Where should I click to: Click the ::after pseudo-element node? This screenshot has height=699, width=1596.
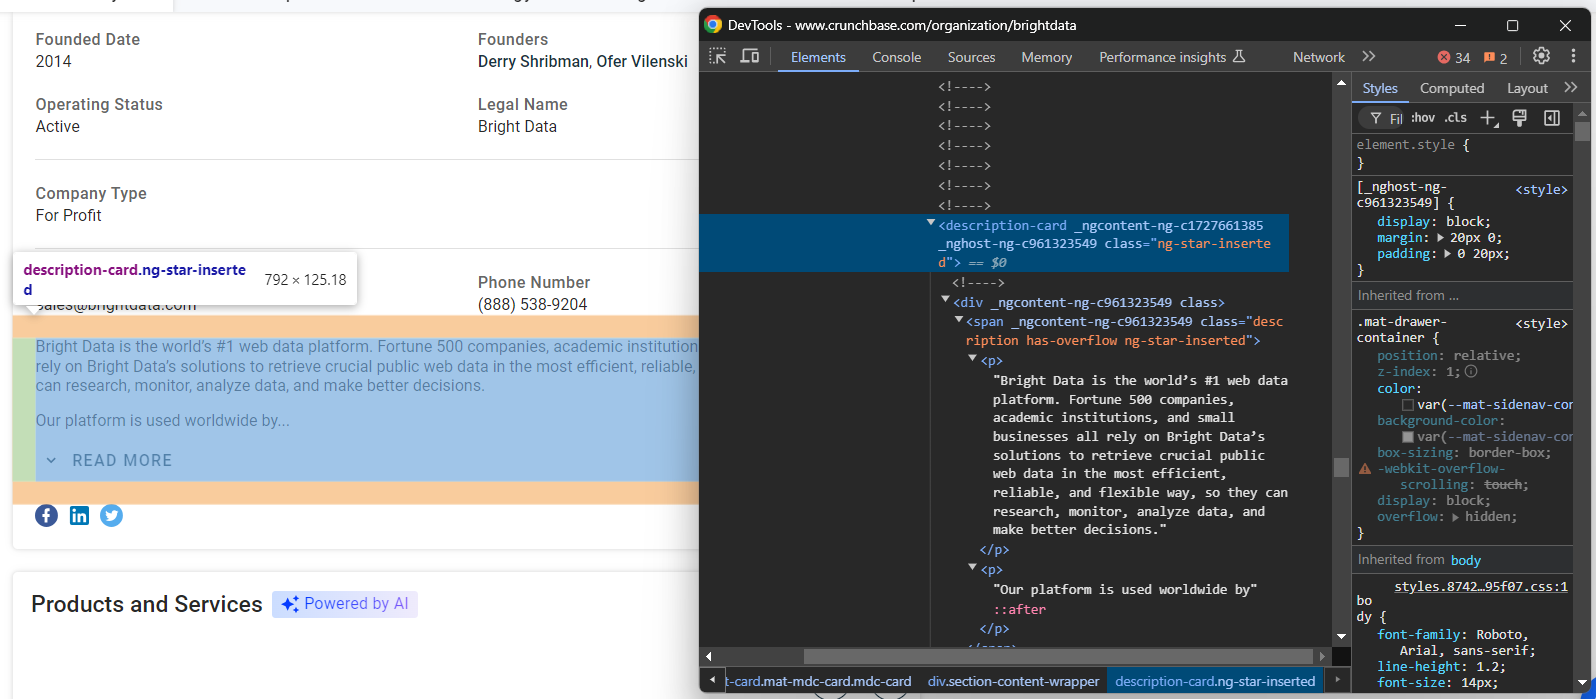pyautogui.click(x=1019, y=609)
